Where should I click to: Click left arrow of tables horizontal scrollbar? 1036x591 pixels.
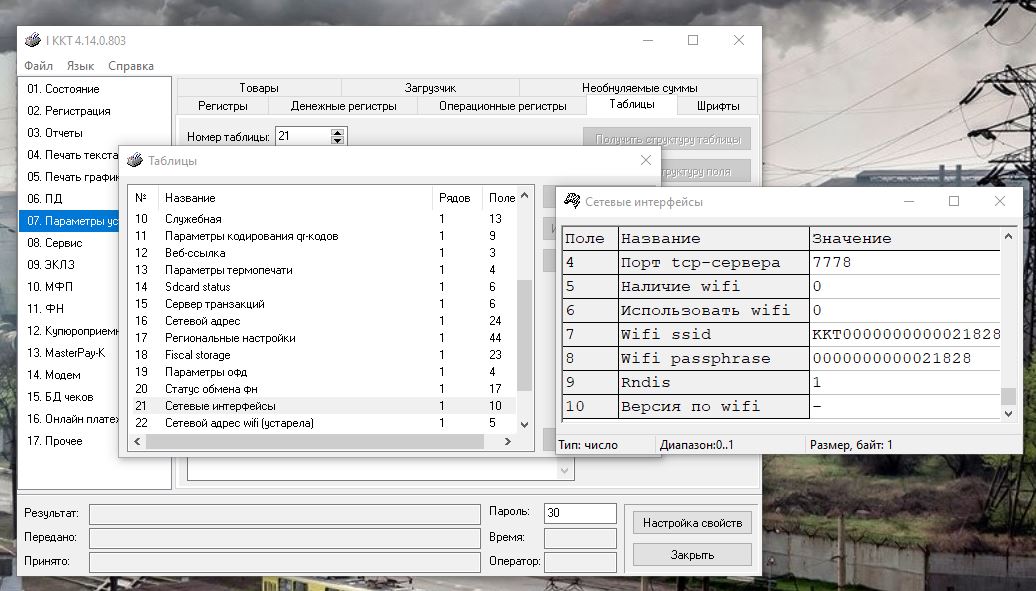click(x=137, y=441)
